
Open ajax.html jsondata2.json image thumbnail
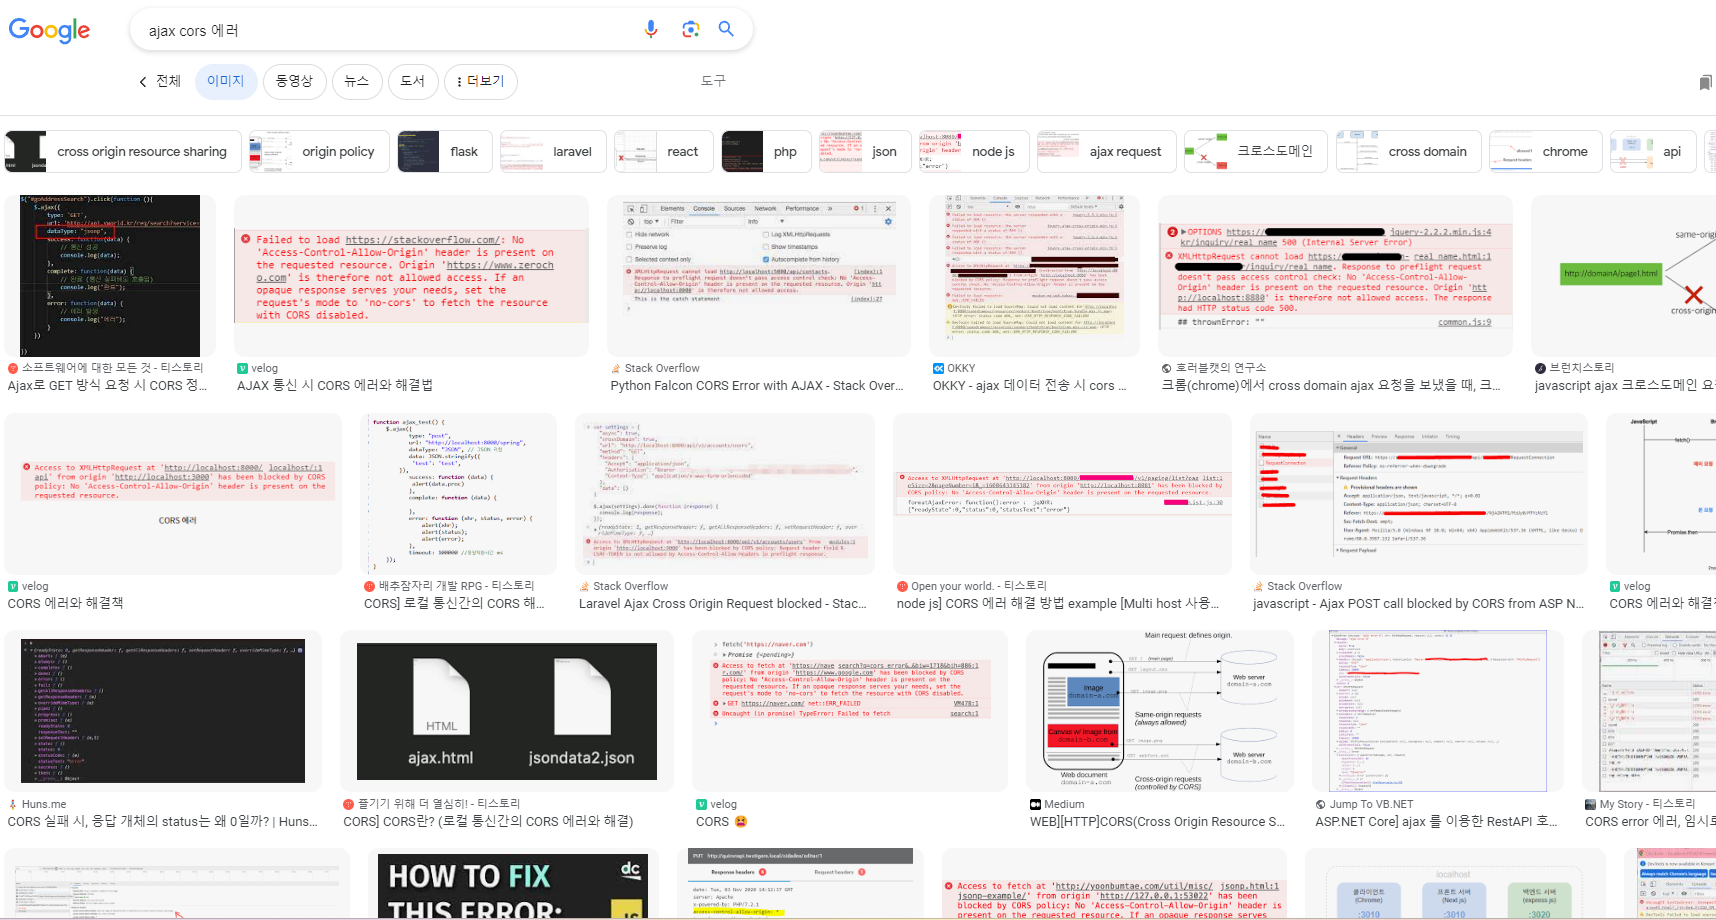tap(506, 710)
